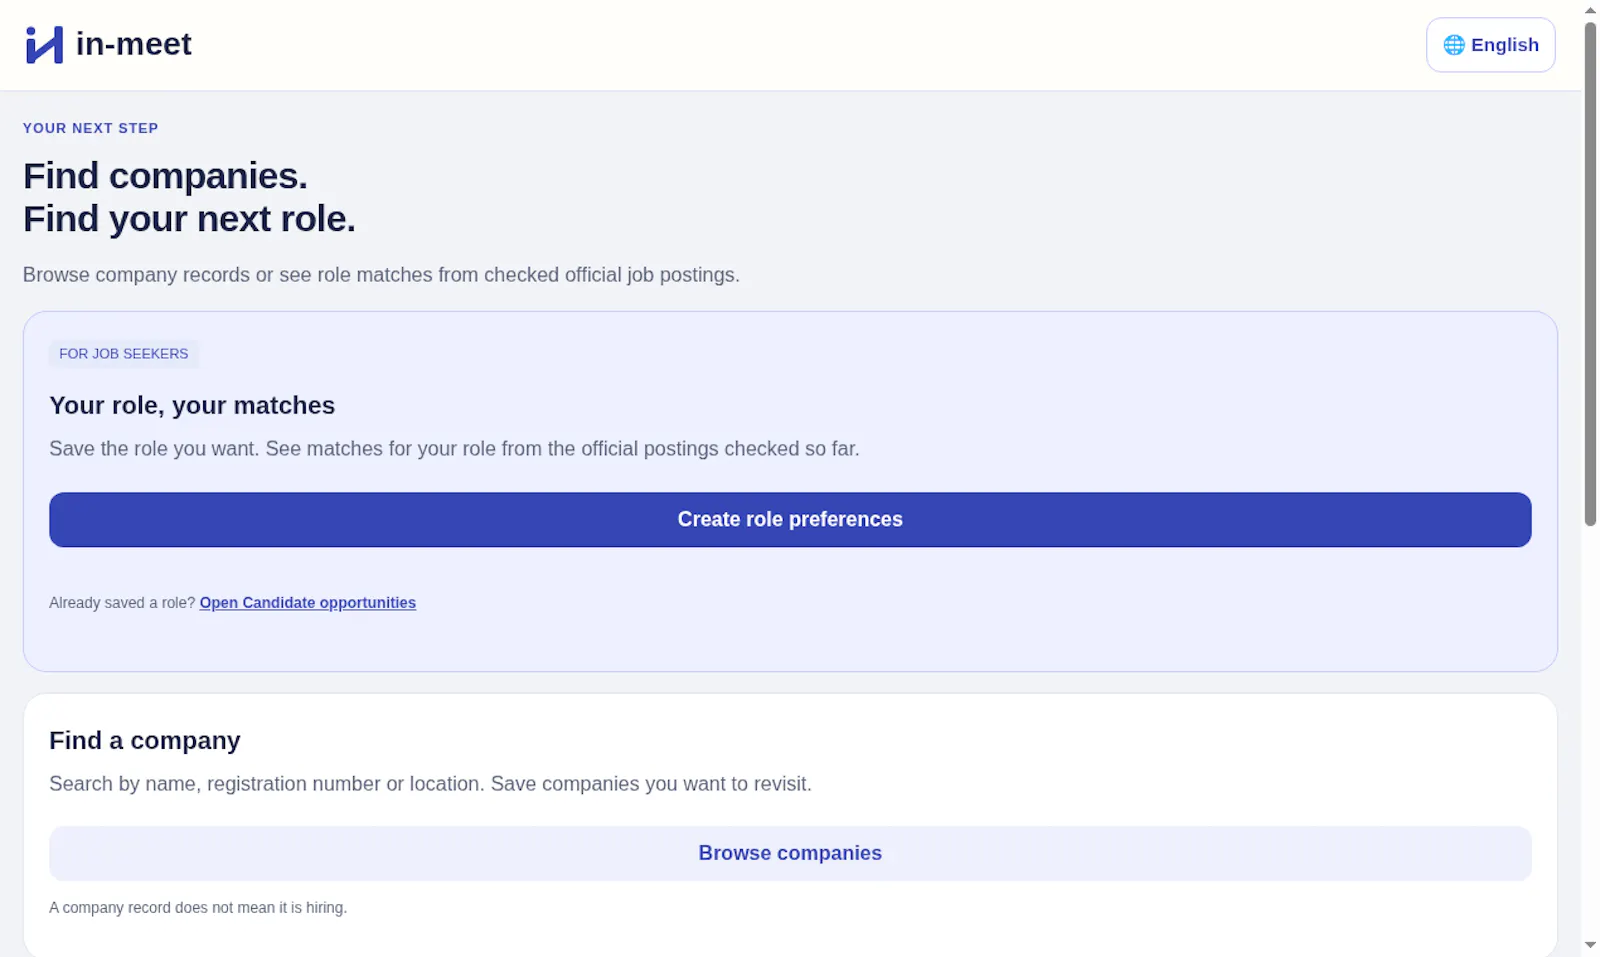Open Candidate opportunities link
Image resolution: width=1600 pixels, height=957 pixels.
point(308,603)
